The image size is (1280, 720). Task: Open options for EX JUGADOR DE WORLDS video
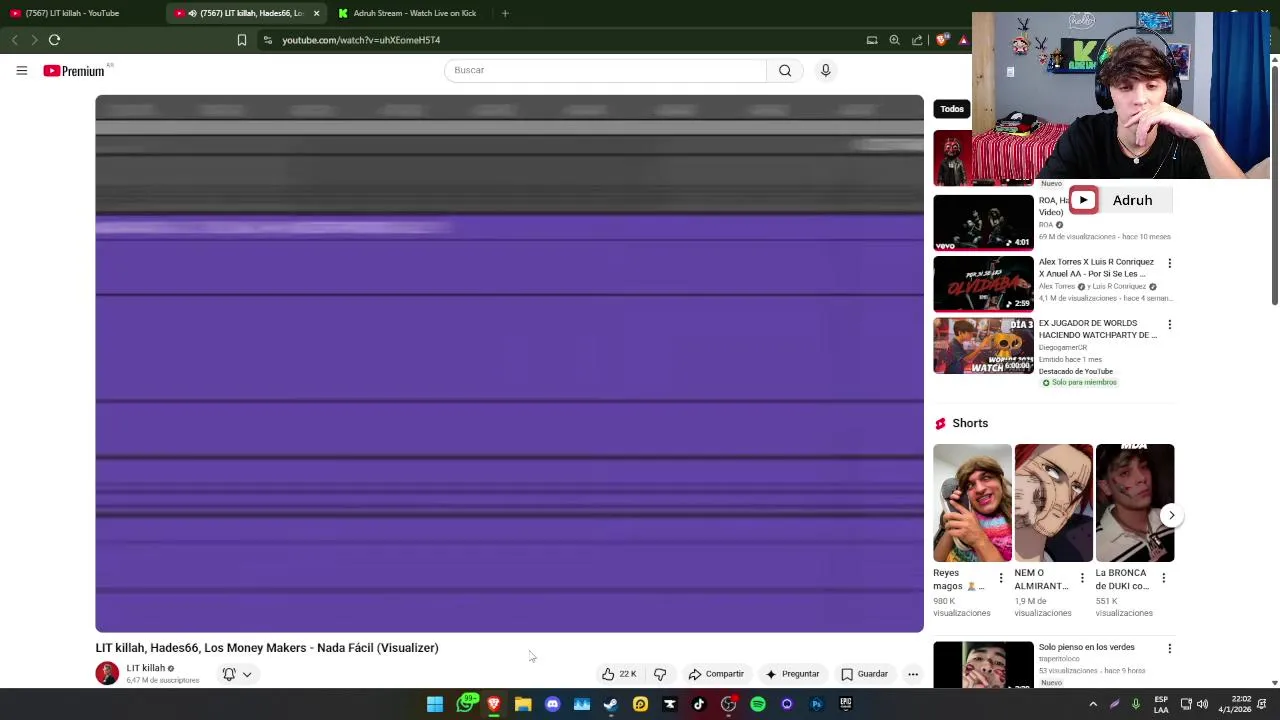pyautogui.click(x=1169, y=325)
